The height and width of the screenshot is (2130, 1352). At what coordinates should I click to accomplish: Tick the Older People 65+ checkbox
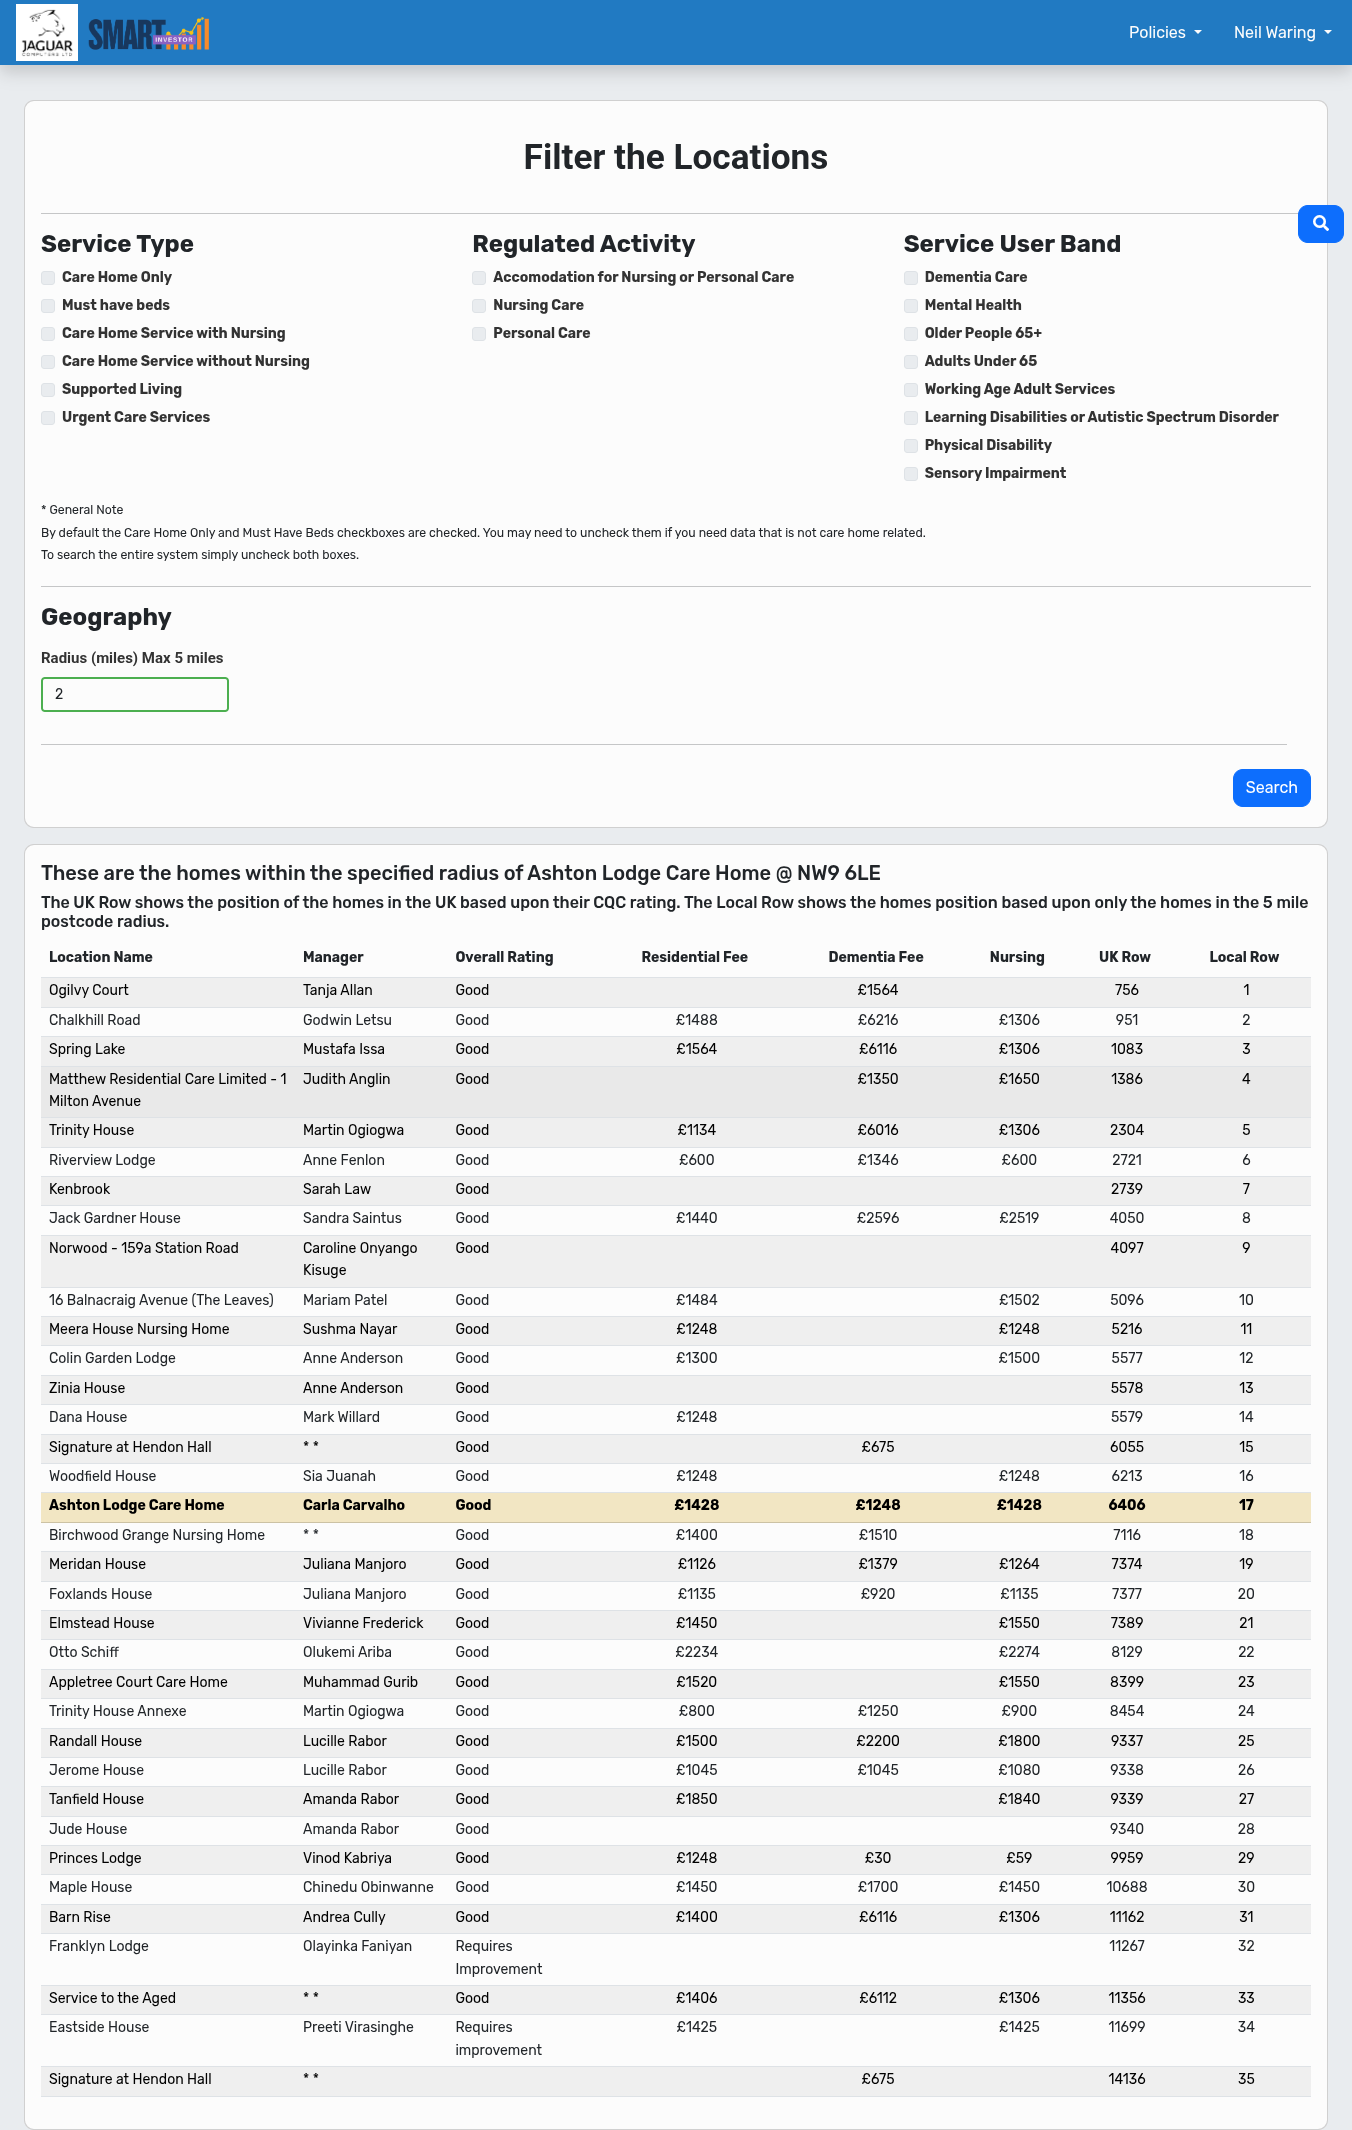click(911, 334)
